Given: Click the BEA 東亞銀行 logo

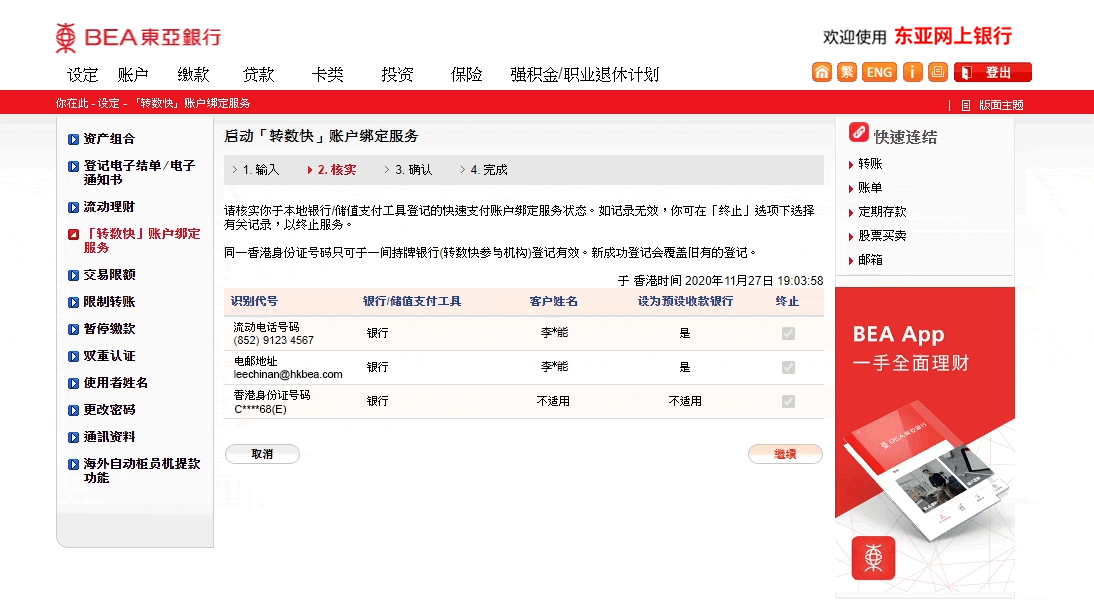Looking at the screenshot, I should pos(138,37).
